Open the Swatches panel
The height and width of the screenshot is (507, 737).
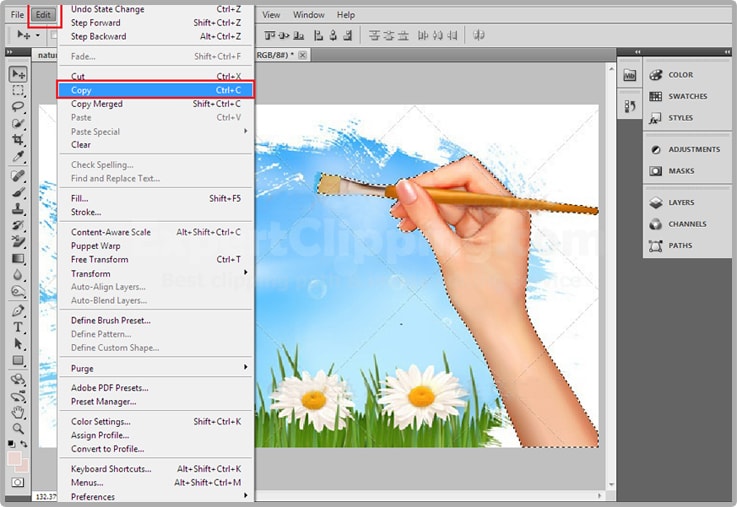coord(687,96)
